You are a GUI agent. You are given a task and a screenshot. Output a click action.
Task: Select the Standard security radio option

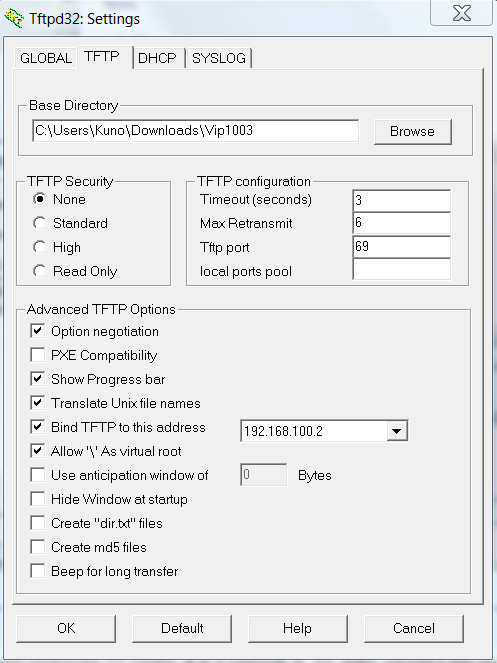(x=40, y=223)
